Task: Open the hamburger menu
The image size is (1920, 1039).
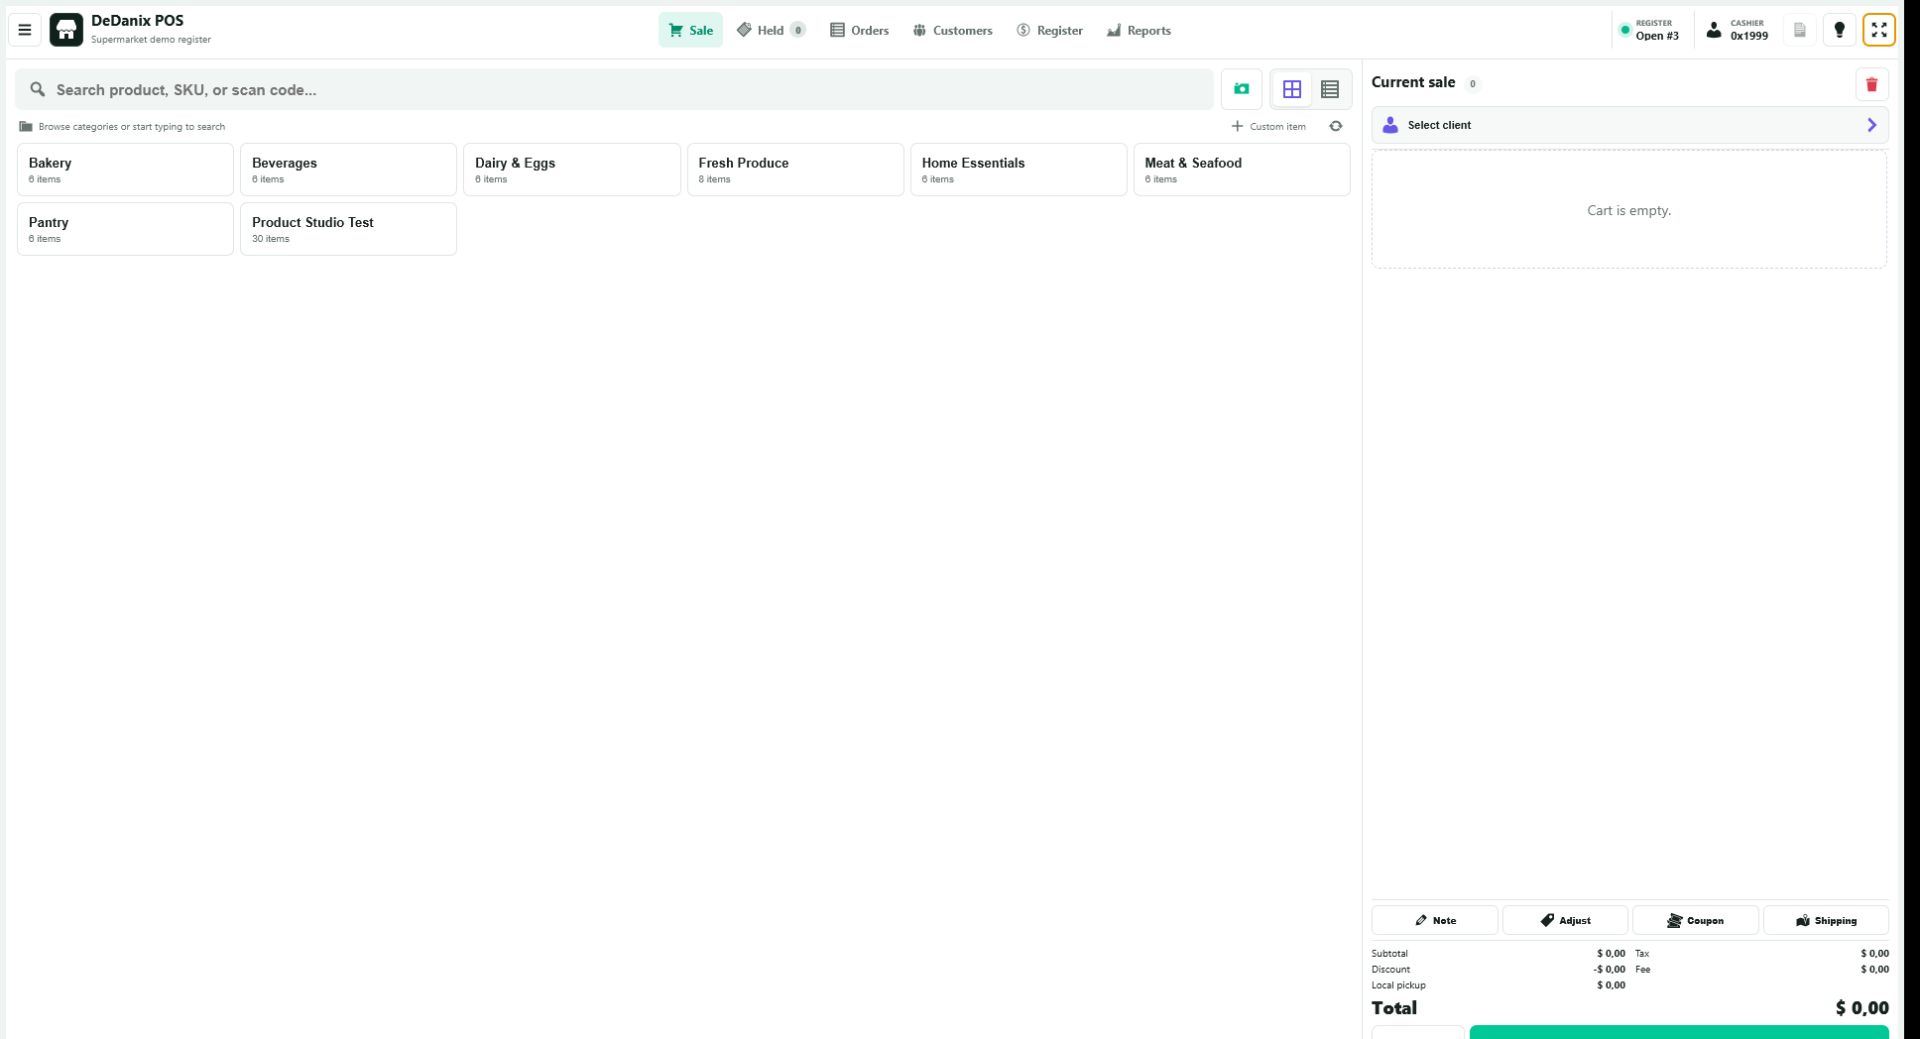Action: 25,30
